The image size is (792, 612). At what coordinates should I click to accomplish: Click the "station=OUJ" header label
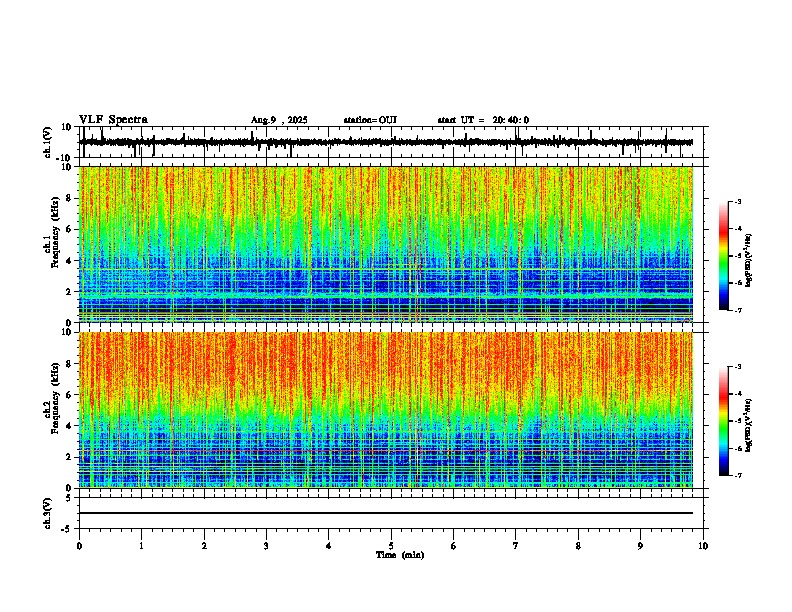pyautogui.click(x=370, y=120)
